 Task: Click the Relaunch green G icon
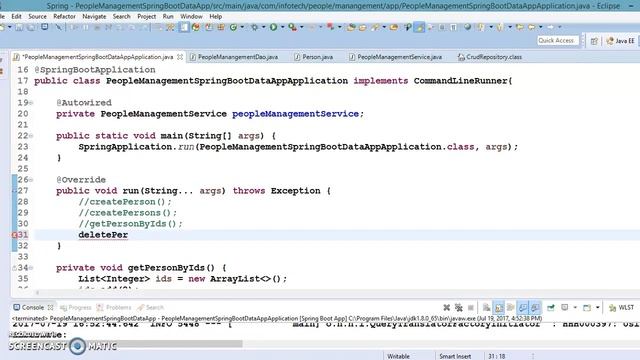click(233, 27)
